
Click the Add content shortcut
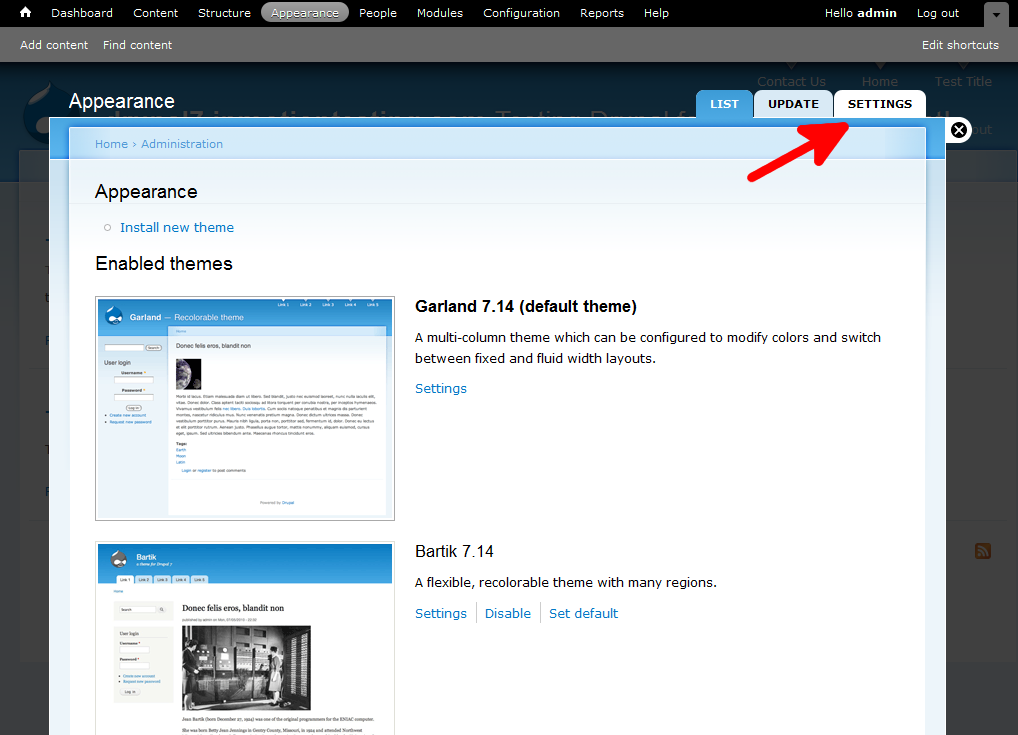[x=54, y=45]
